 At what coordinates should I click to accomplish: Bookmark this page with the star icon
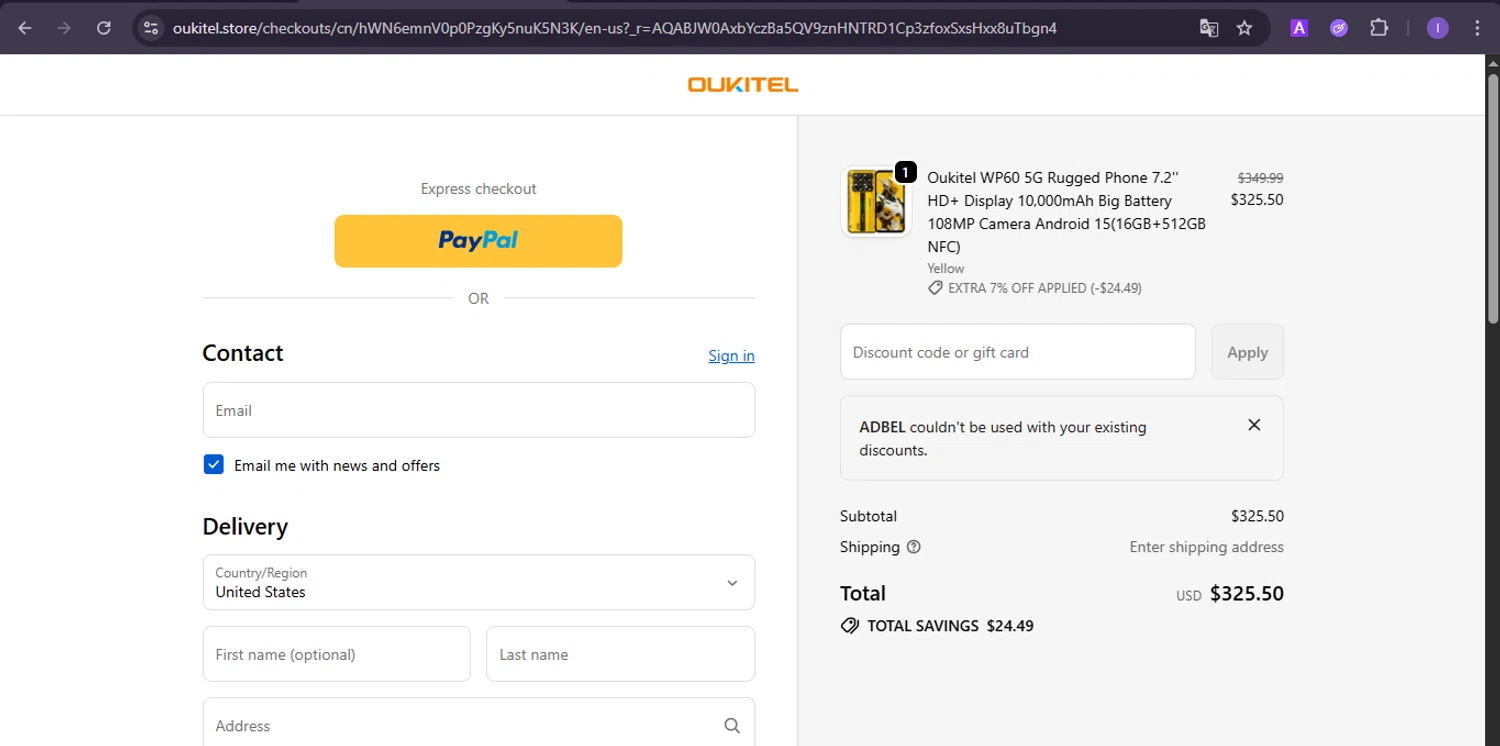(x=1245, y=28)
